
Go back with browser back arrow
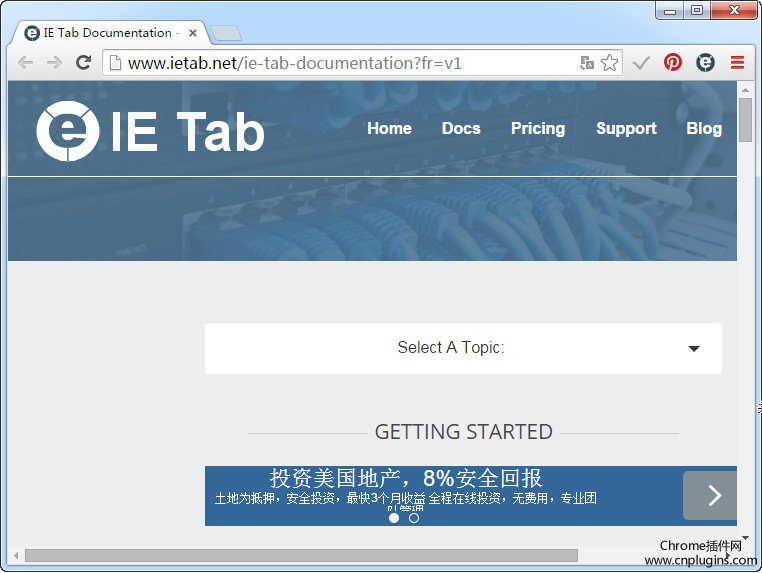tap(25, 63)
